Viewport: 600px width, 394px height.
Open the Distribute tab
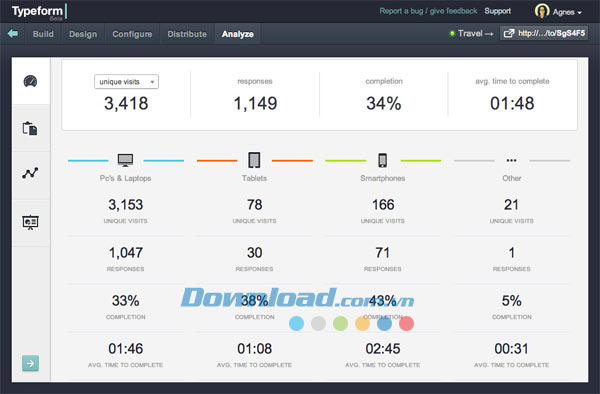click(187, 34)
